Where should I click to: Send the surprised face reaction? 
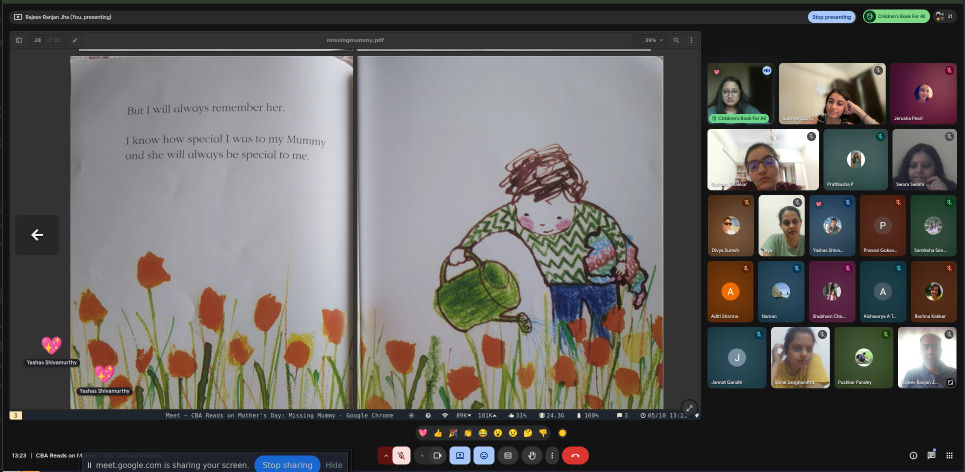pos(498,433)
